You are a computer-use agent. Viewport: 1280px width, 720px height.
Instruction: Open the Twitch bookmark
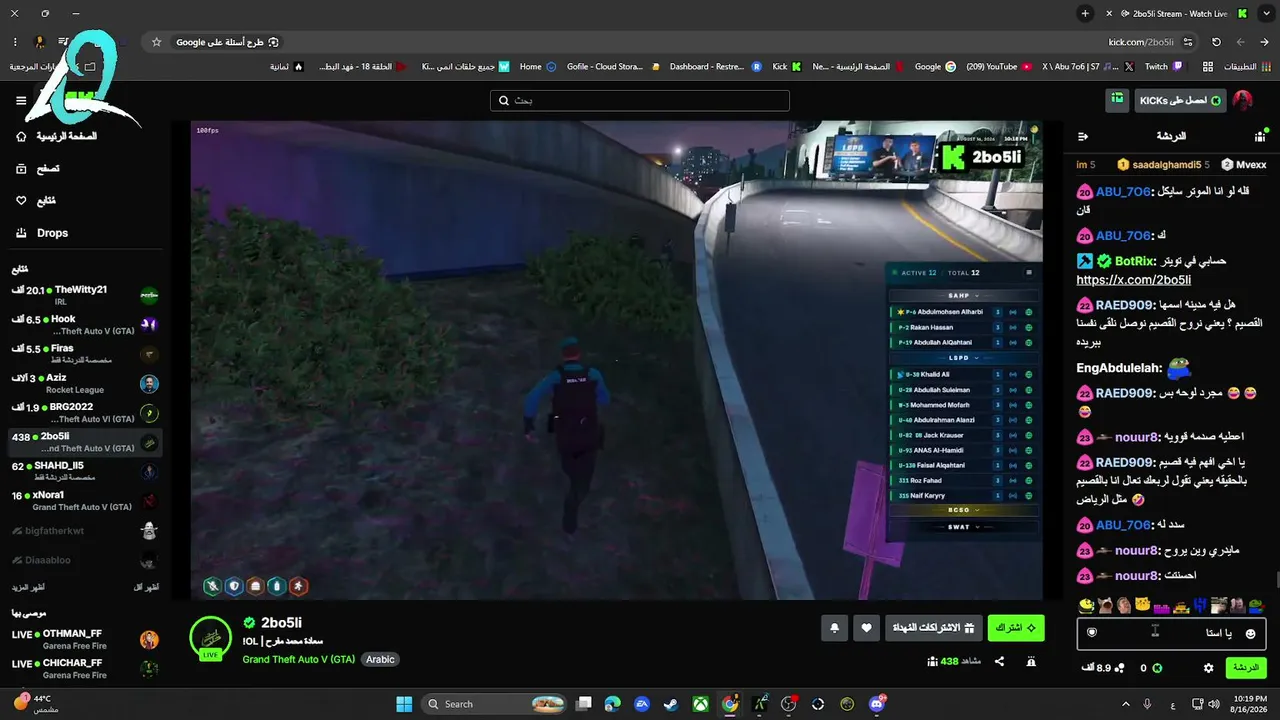click(x=1163, y=67)
